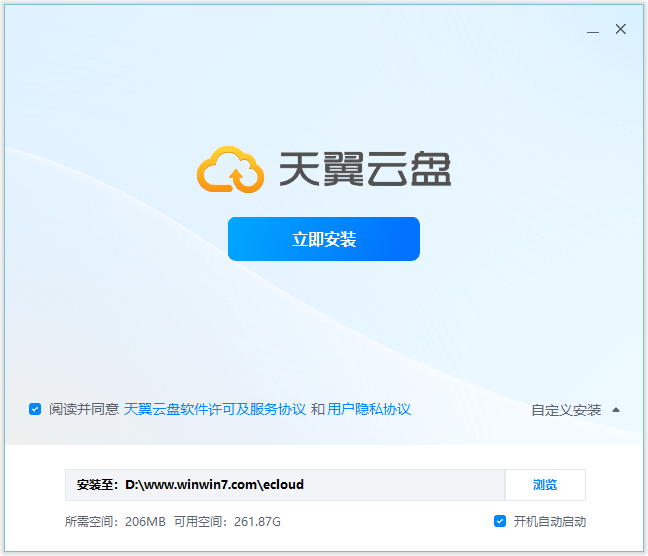Minimize the installer window
The width and height of the screenshot is (648, 556).
(593, 30)
